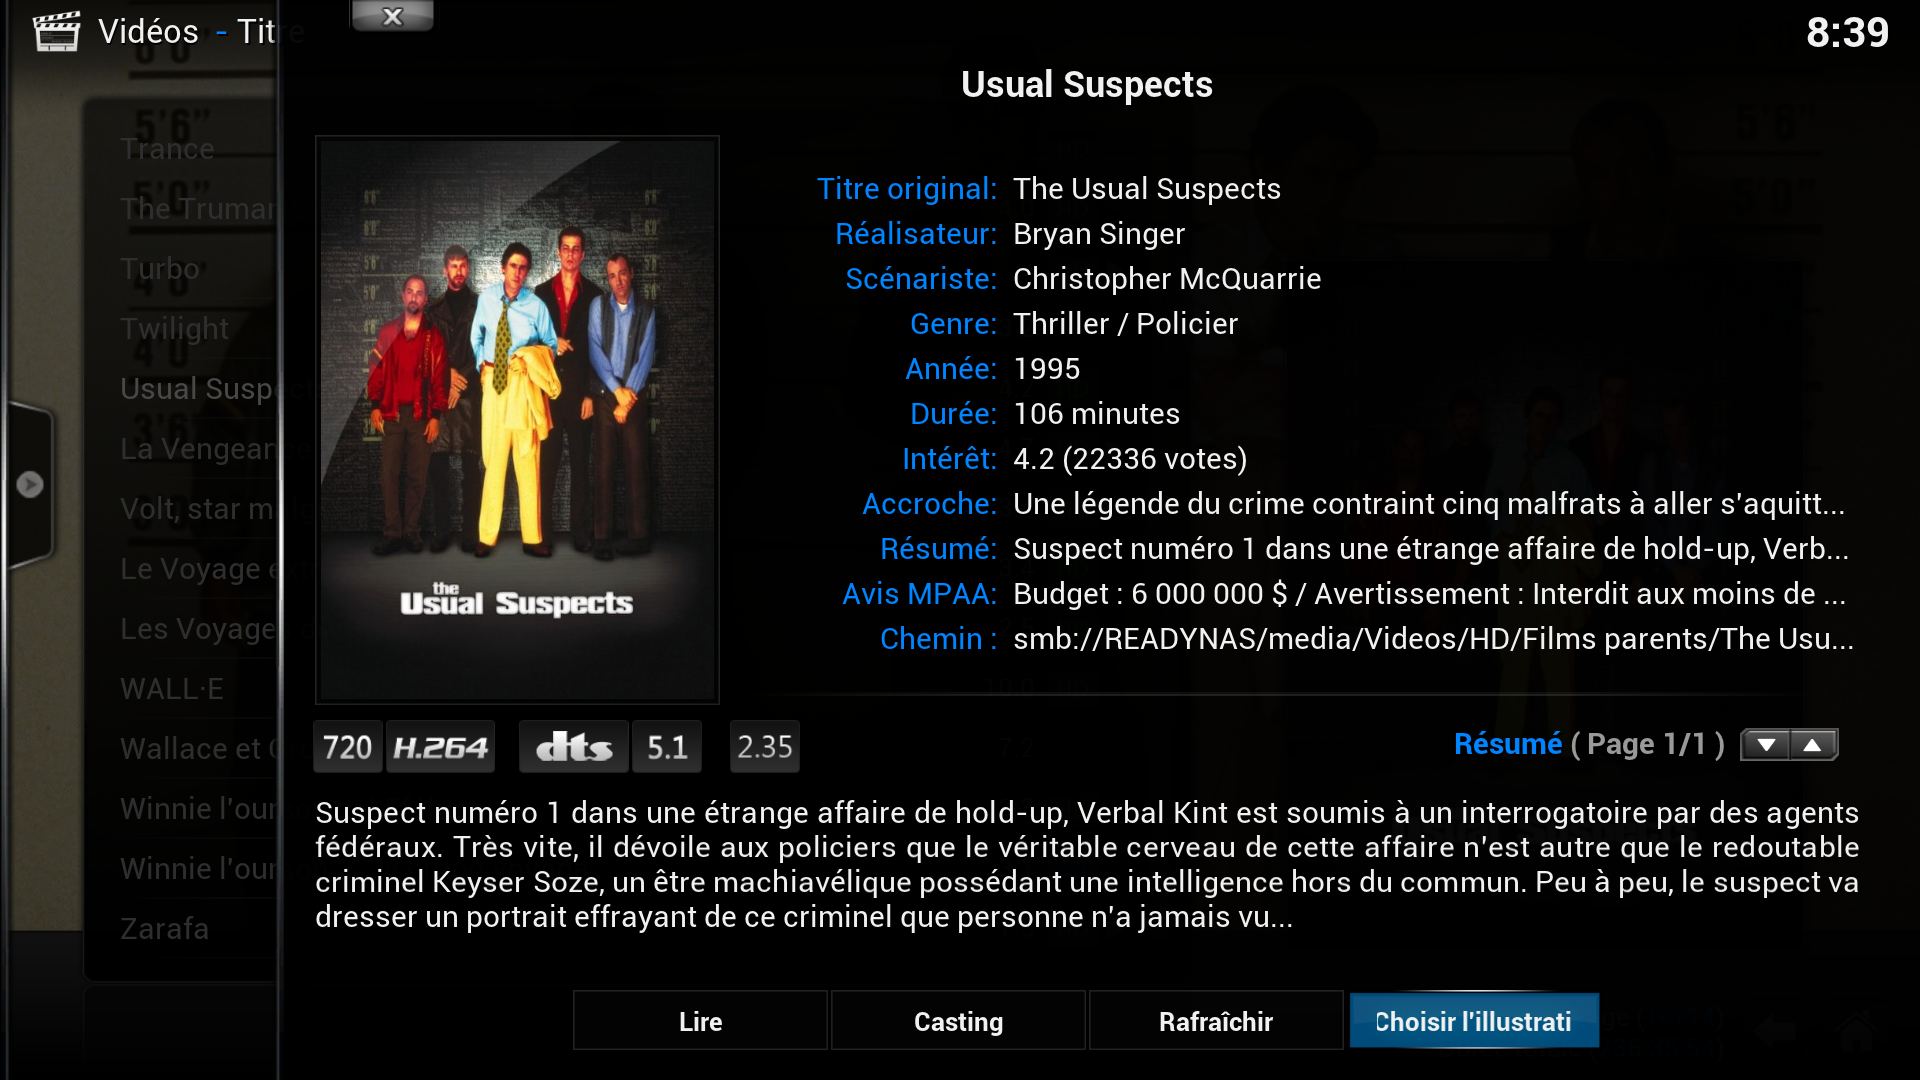
Task: Close the movie info dialog
Action: point(392,16)
